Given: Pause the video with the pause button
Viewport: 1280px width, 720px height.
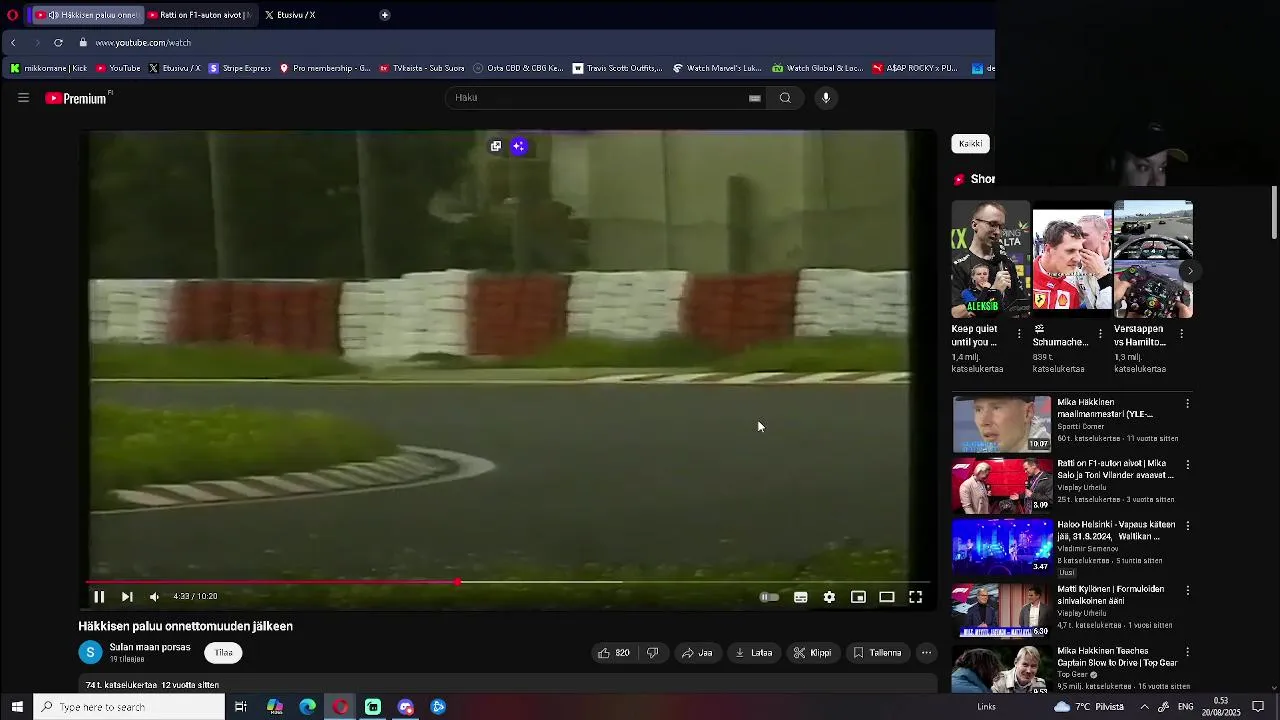Looking at the screenshot, I should [x=99, y=597].
